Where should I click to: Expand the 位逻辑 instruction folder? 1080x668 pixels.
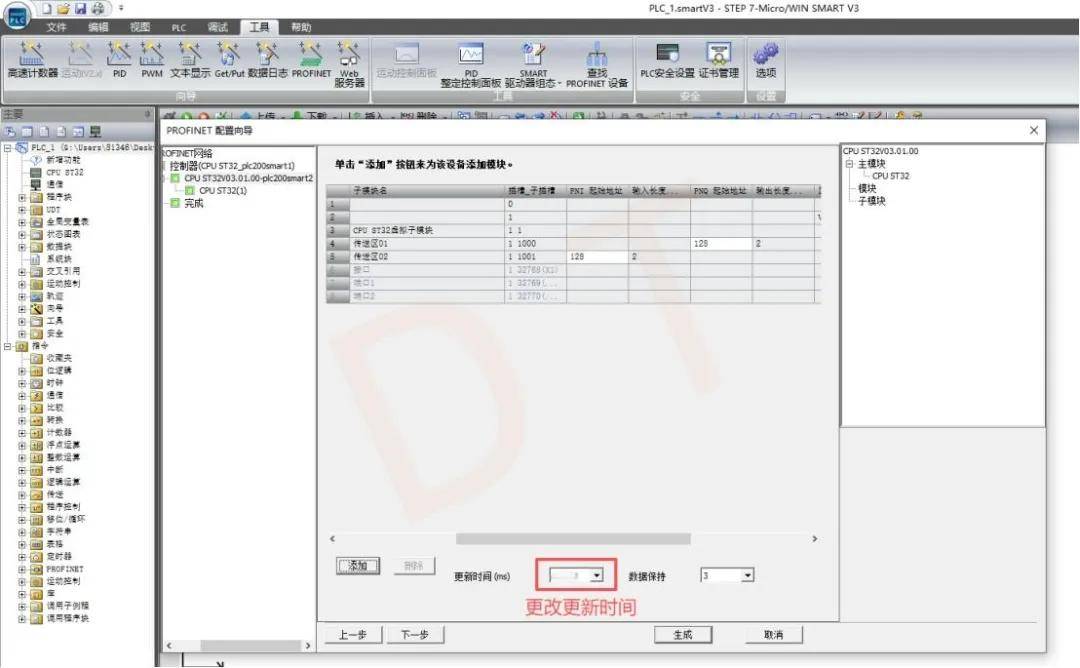click(x=22, y=371)
